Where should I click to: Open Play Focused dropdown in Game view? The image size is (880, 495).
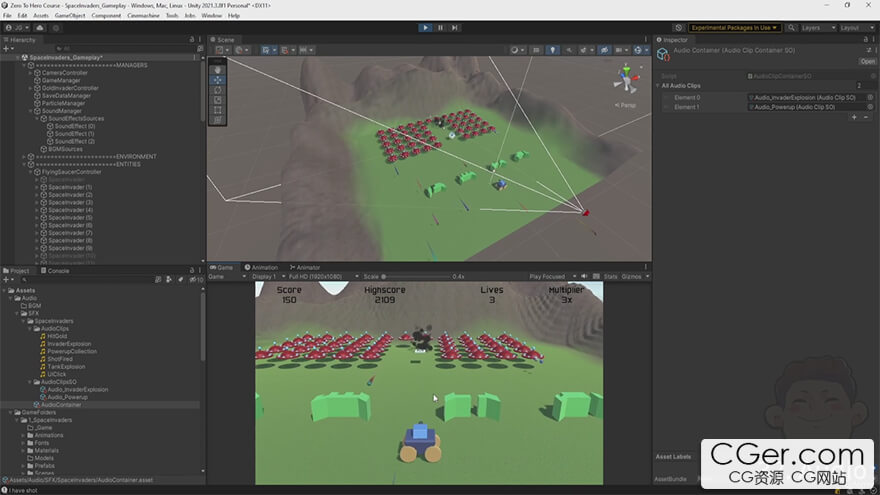coord(552,277)
